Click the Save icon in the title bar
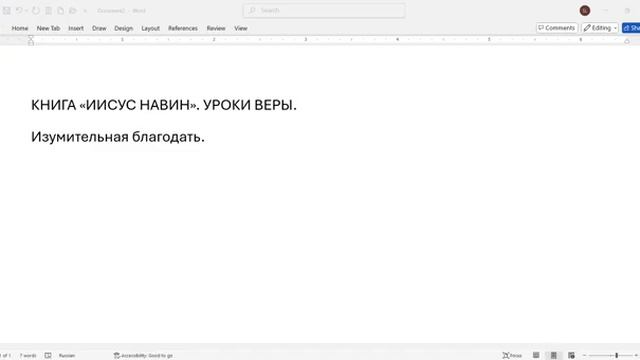This screenshot has width=640, height=360. click(x=7, y=11)
